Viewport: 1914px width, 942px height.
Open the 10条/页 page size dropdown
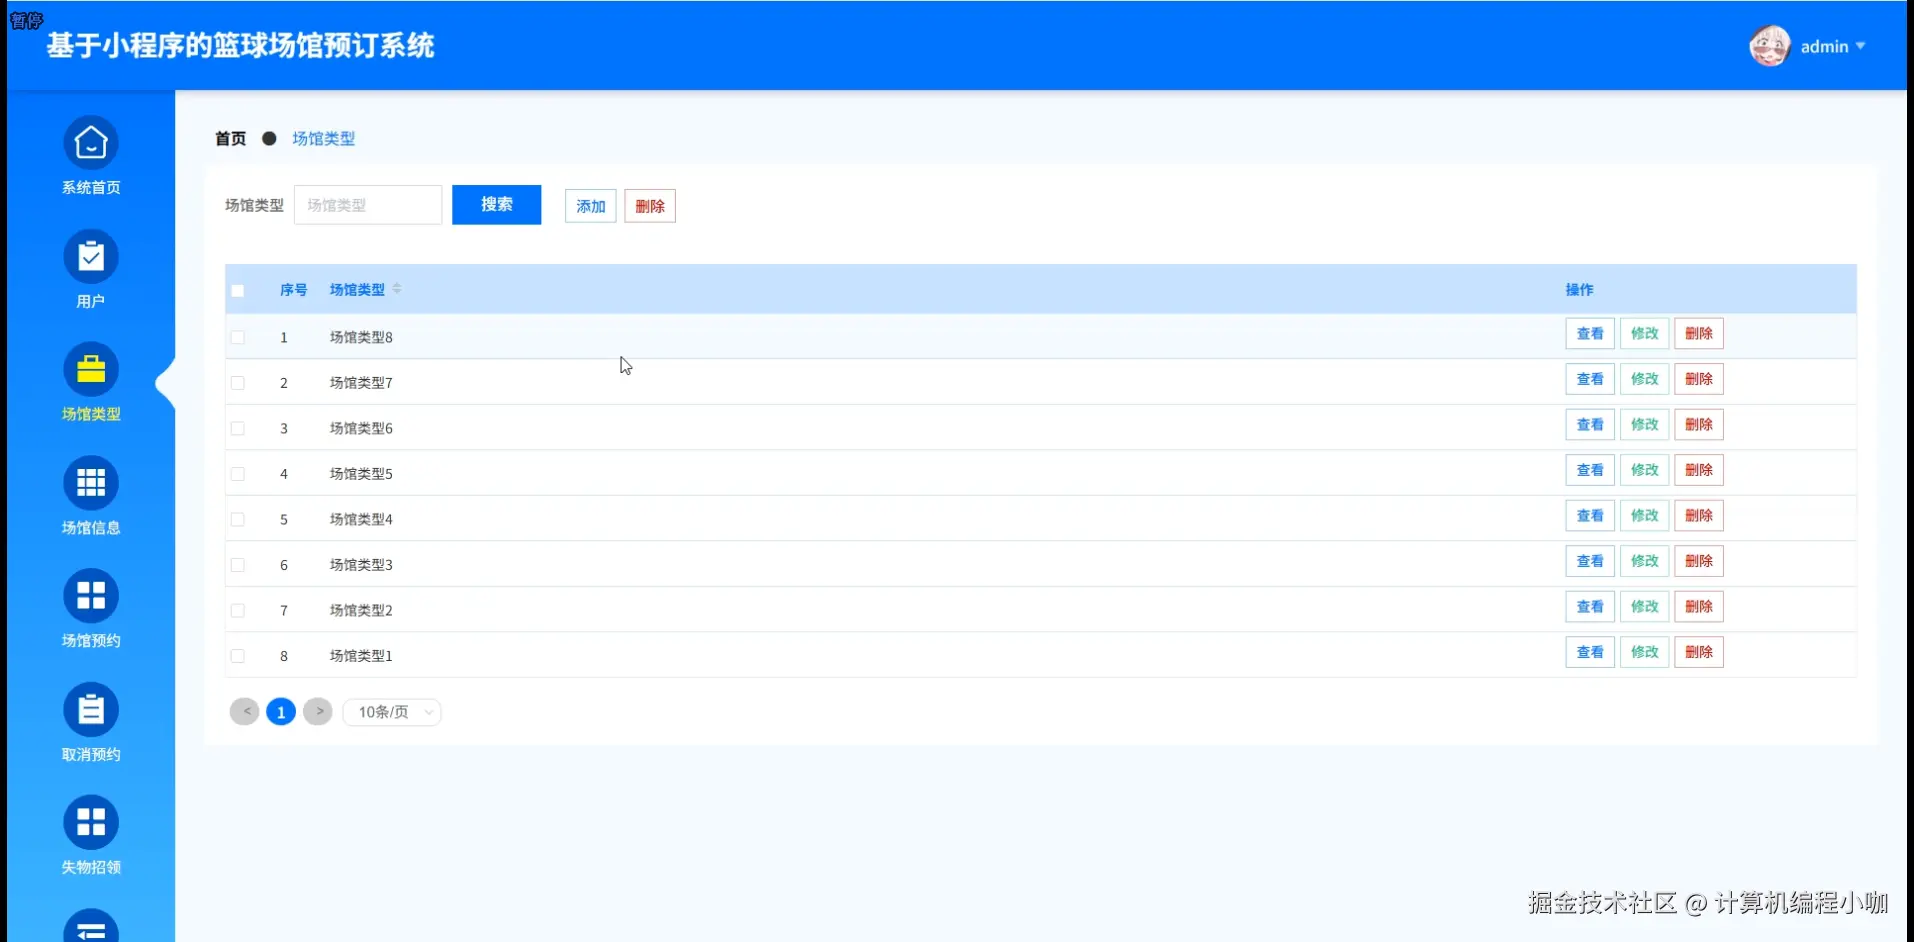(x=392, y=712)
